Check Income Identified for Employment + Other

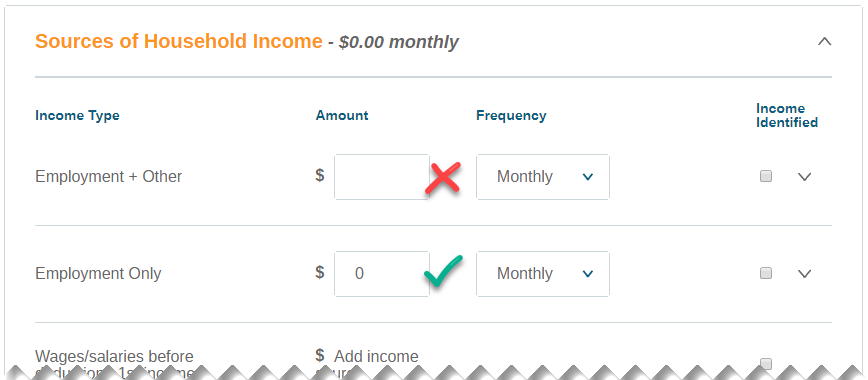tap(766, 176)
